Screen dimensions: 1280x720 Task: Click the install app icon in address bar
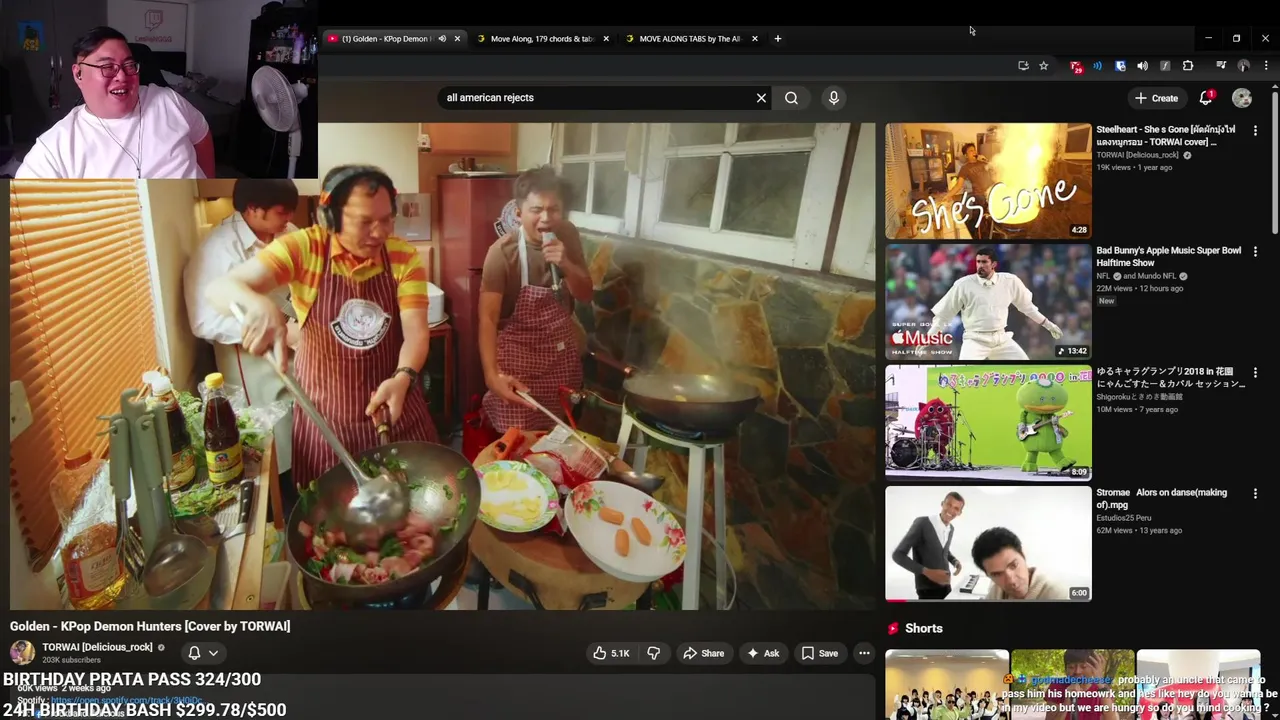point(1023,66)
